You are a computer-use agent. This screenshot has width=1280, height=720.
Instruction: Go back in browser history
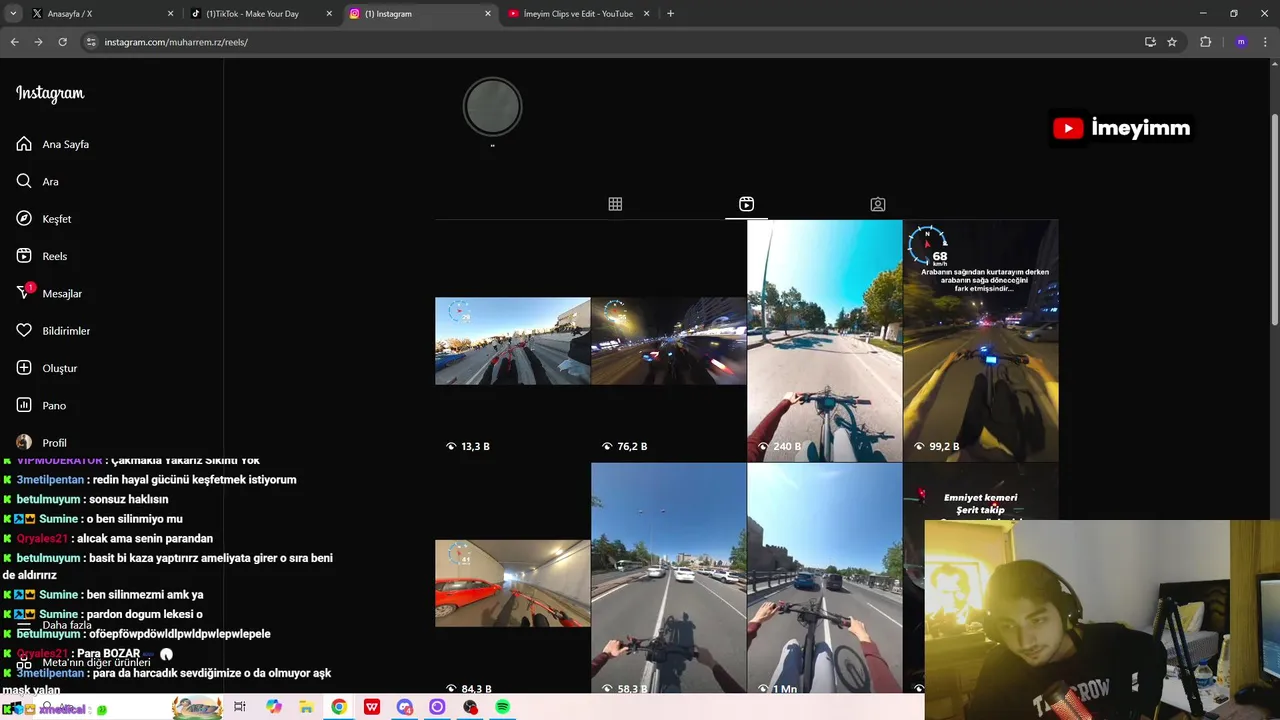14,42
